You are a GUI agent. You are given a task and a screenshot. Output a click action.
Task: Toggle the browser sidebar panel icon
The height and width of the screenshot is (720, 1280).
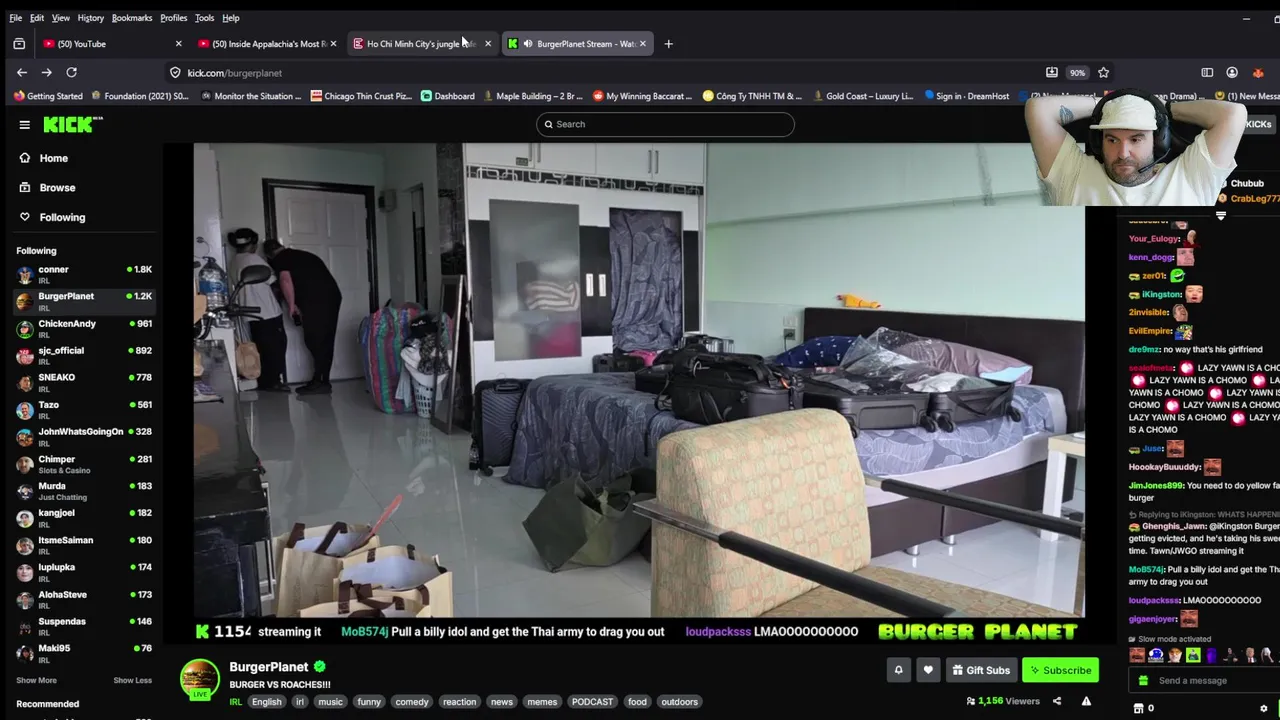[x=1207, y=72]
